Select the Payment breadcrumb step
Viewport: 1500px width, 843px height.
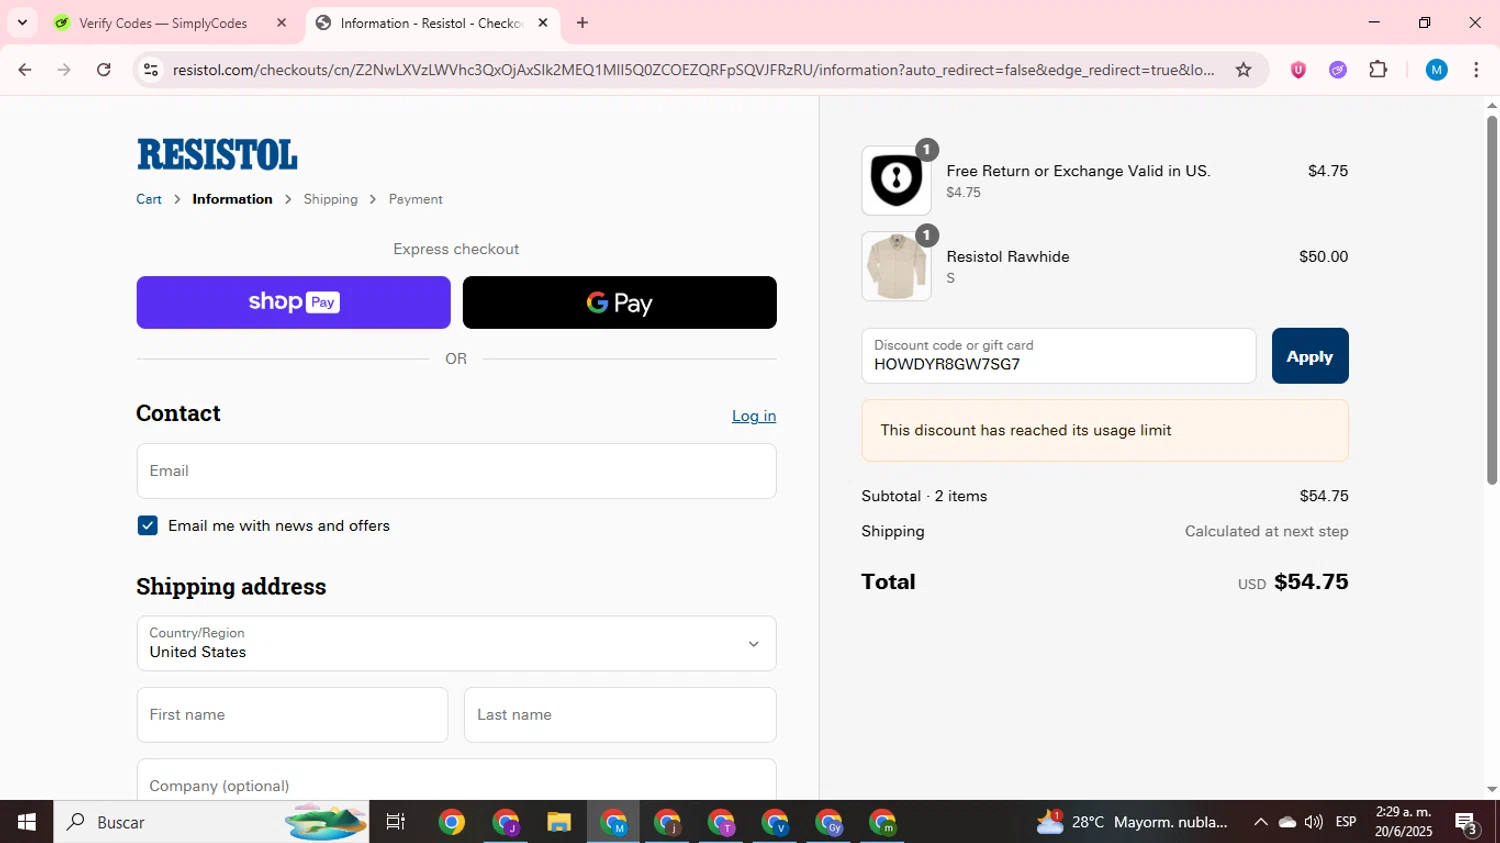[415, 199]
